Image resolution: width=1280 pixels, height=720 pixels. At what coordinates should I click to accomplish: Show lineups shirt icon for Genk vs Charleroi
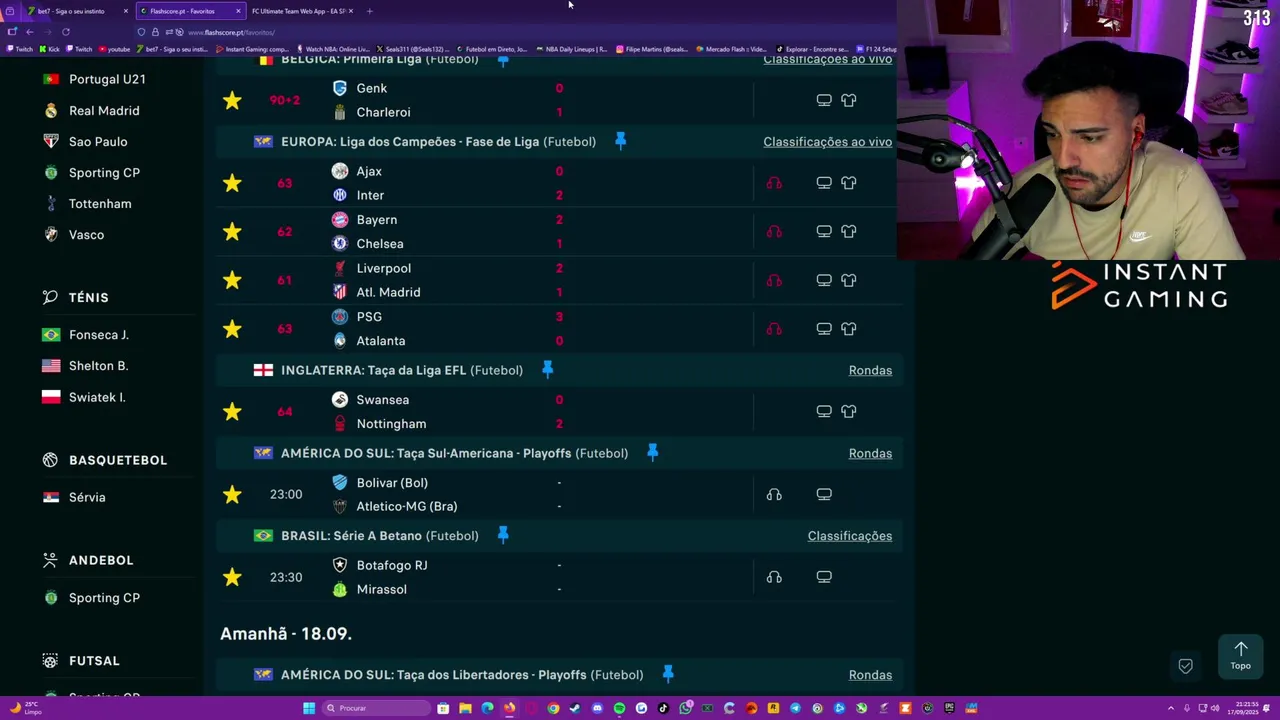(849, 100)
